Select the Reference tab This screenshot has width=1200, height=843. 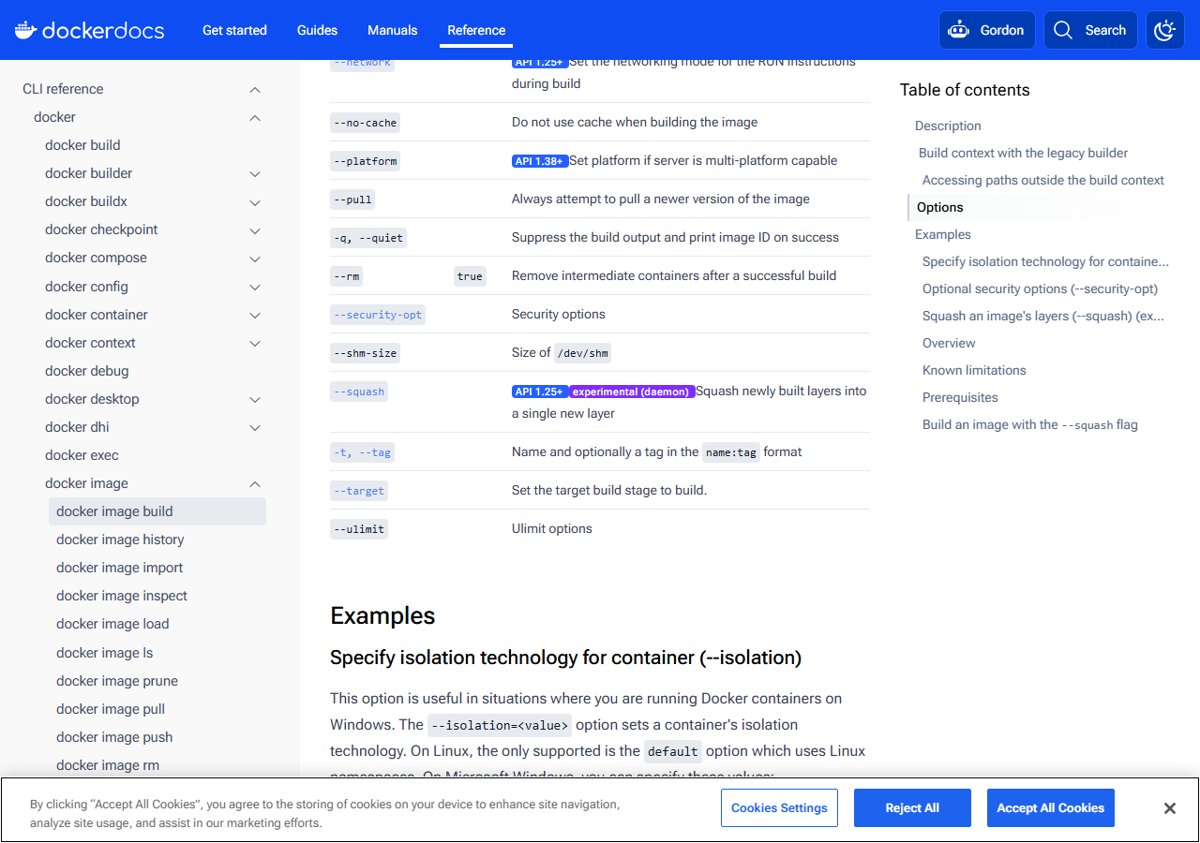[476, 30]
